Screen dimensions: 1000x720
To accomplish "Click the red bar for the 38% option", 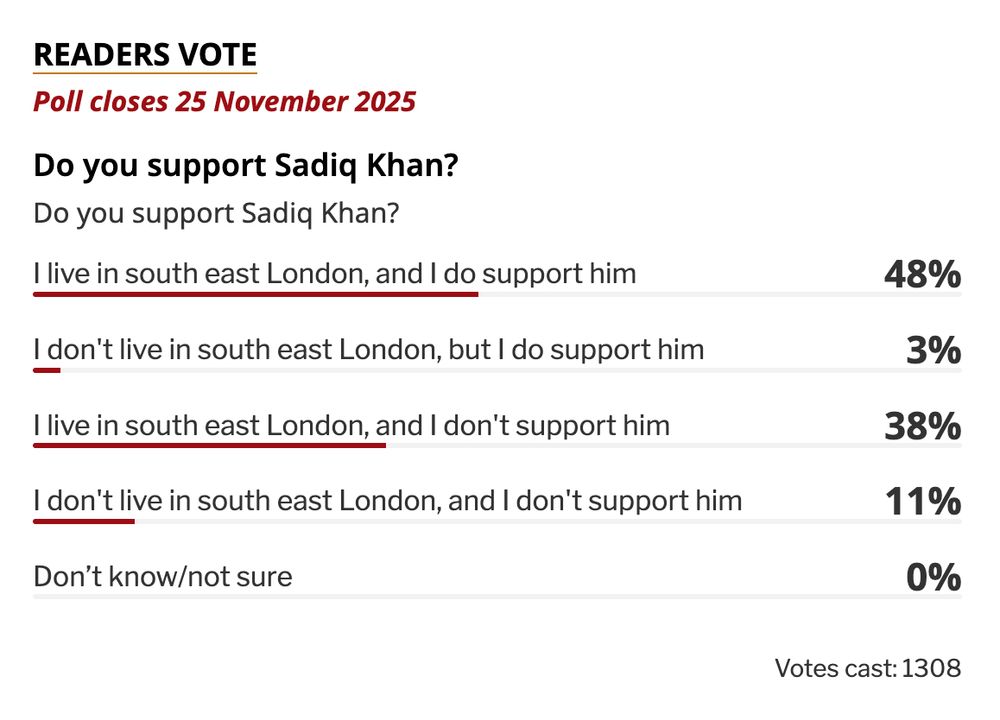I will pyautogui.click(x=209, y=446).
